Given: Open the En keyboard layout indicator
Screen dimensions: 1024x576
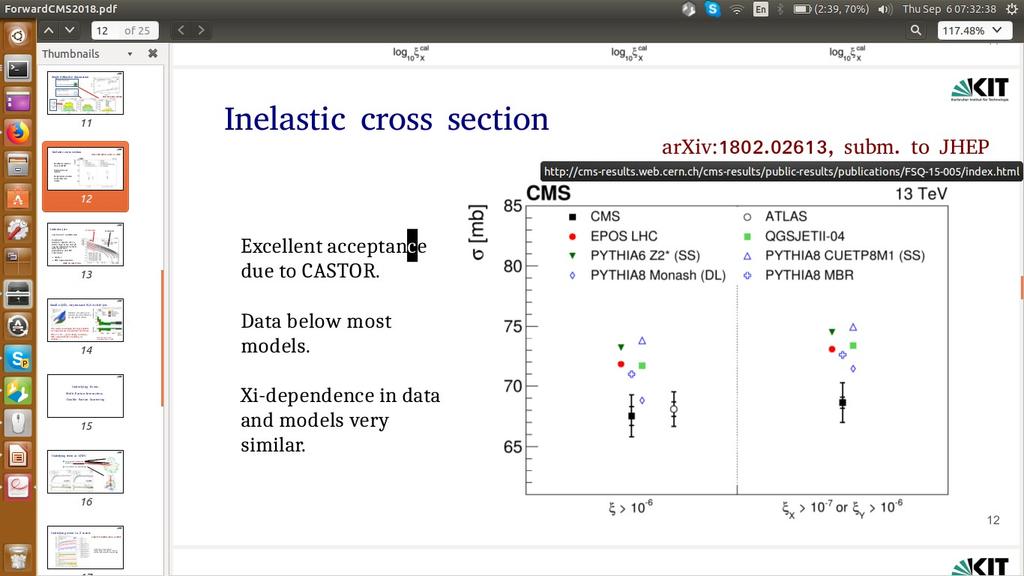Looking at the screenshot, I should pyautogui.click(x=761, y=9).
